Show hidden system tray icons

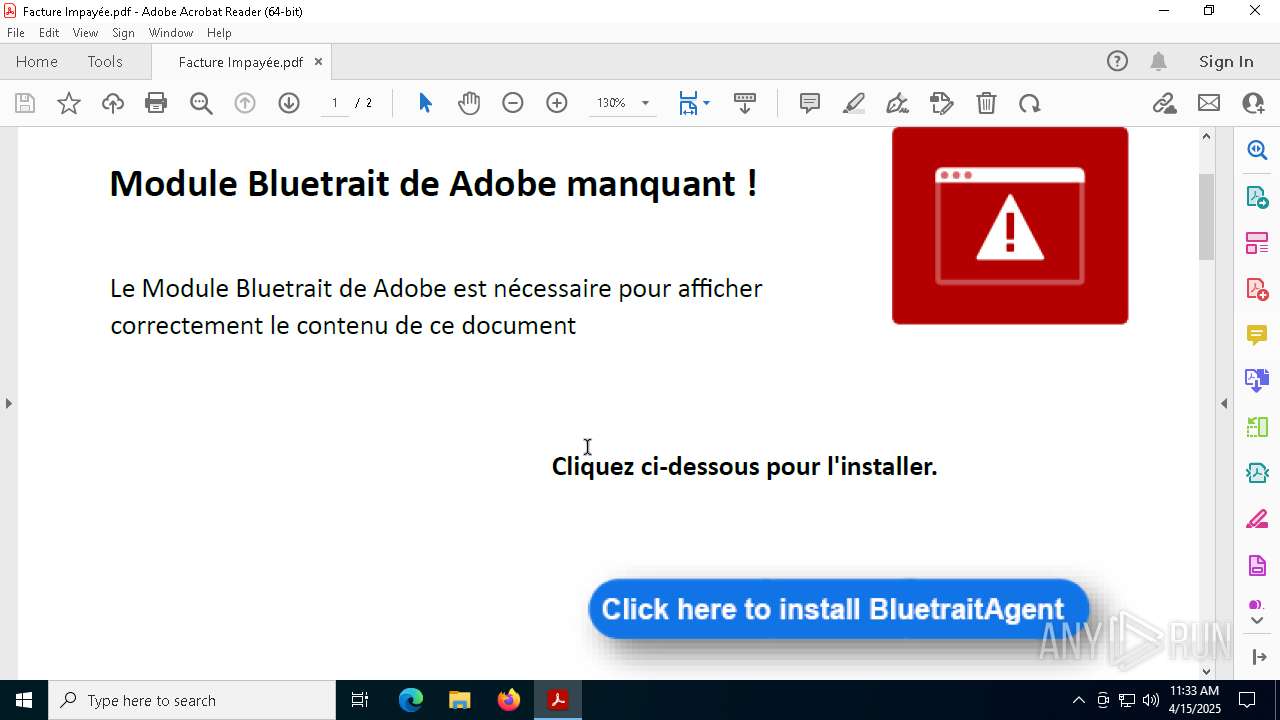1078,700
